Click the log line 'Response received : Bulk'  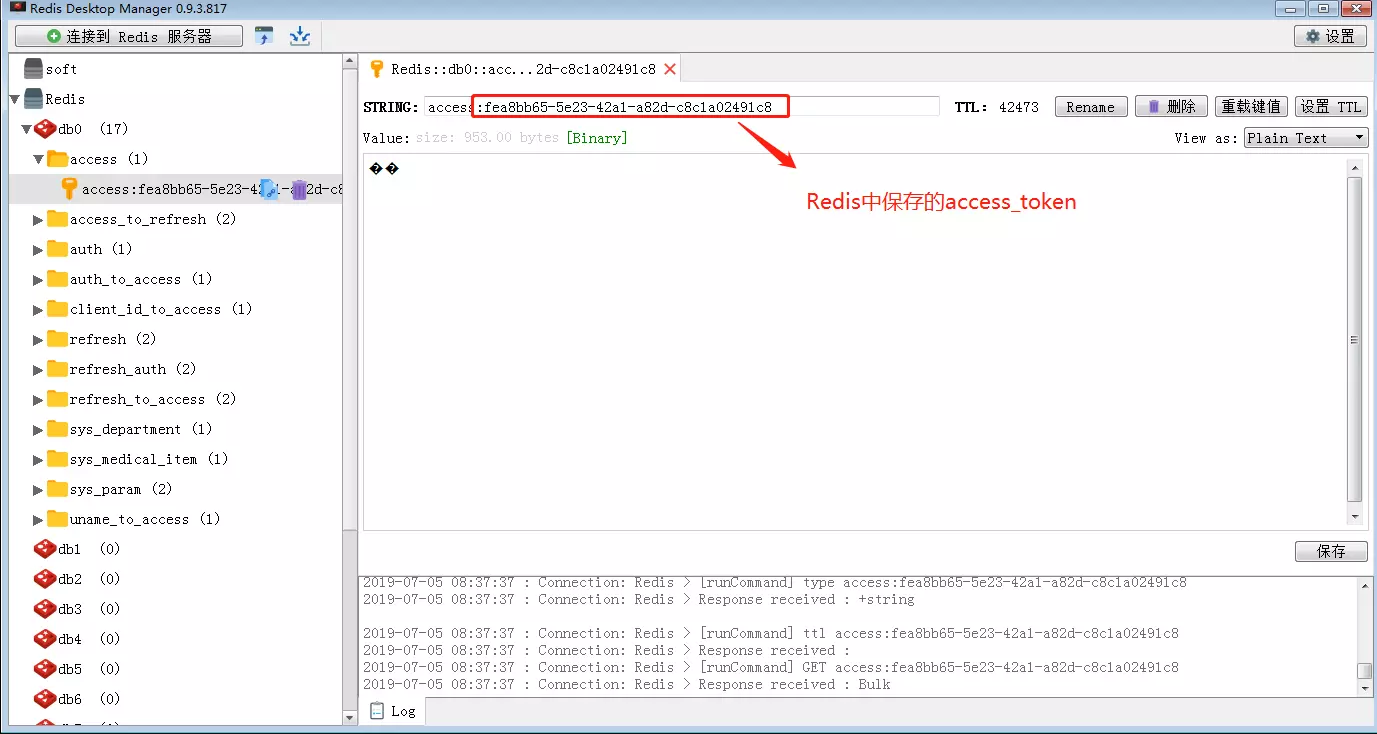(627, 684)
